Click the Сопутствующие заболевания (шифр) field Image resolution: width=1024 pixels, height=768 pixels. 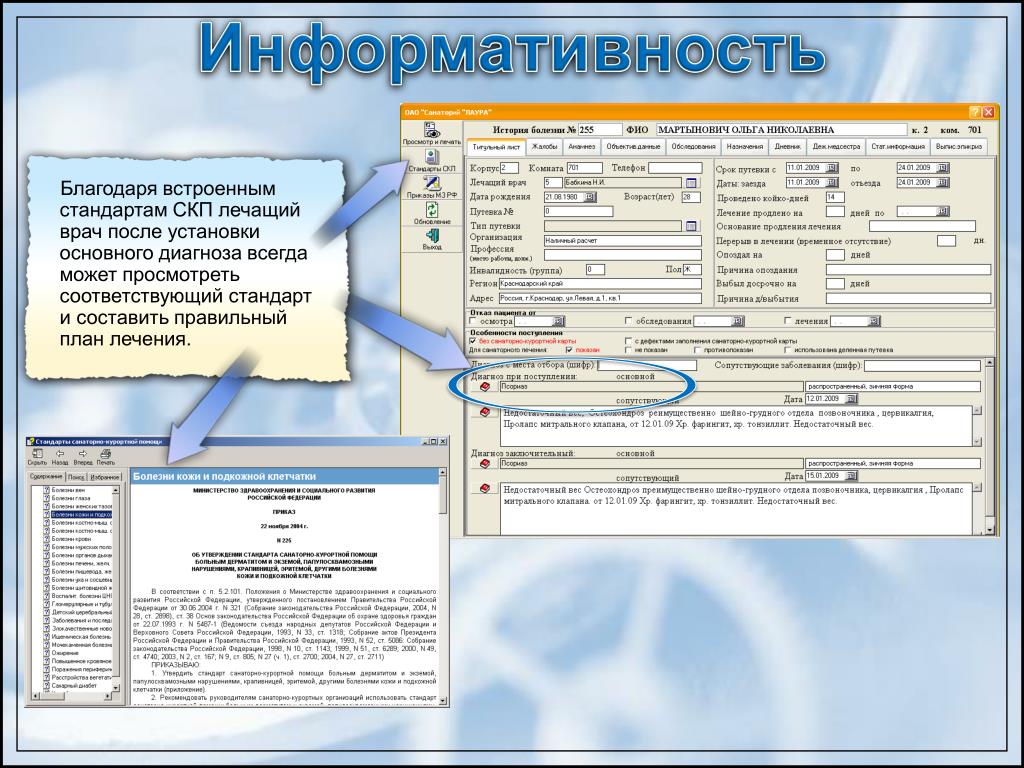[x=922, y=366]
